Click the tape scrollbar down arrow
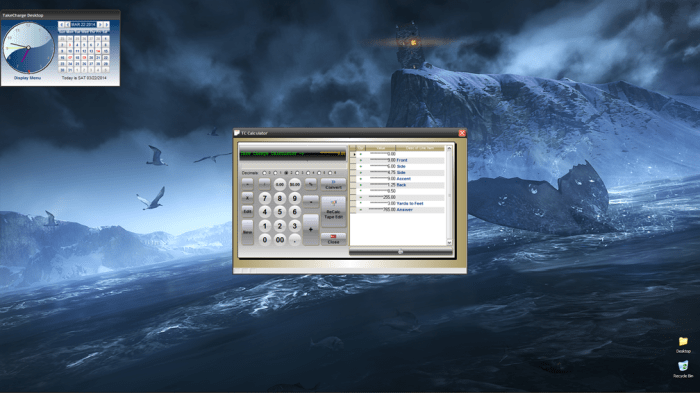The image size is (700, 393). (x=449, y=242)
